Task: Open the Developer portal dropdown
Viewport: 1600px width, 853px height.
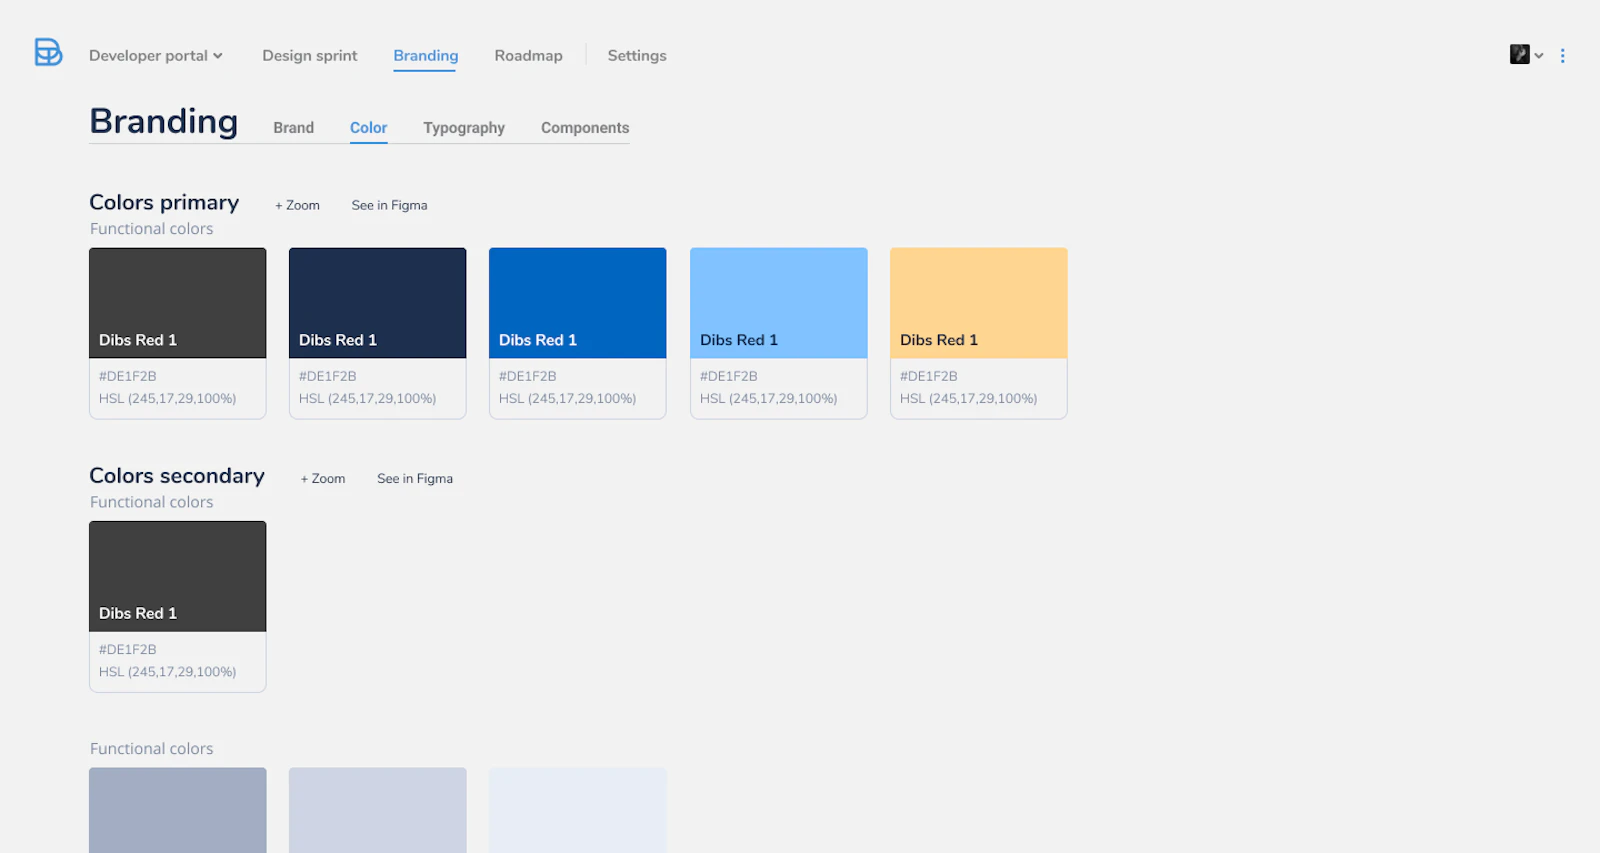Action: (x=156, y=56)
